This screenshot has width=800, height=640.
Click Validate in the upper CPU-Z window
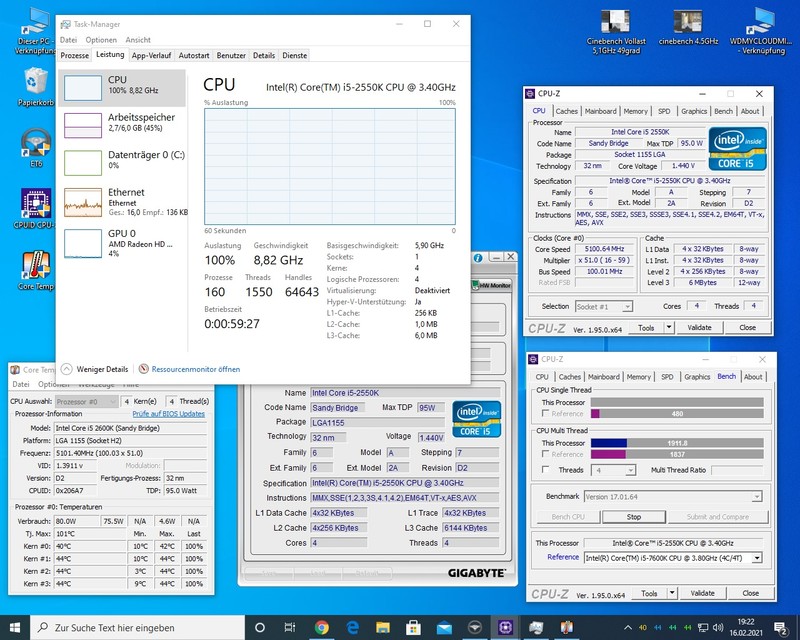coord(699,328)
